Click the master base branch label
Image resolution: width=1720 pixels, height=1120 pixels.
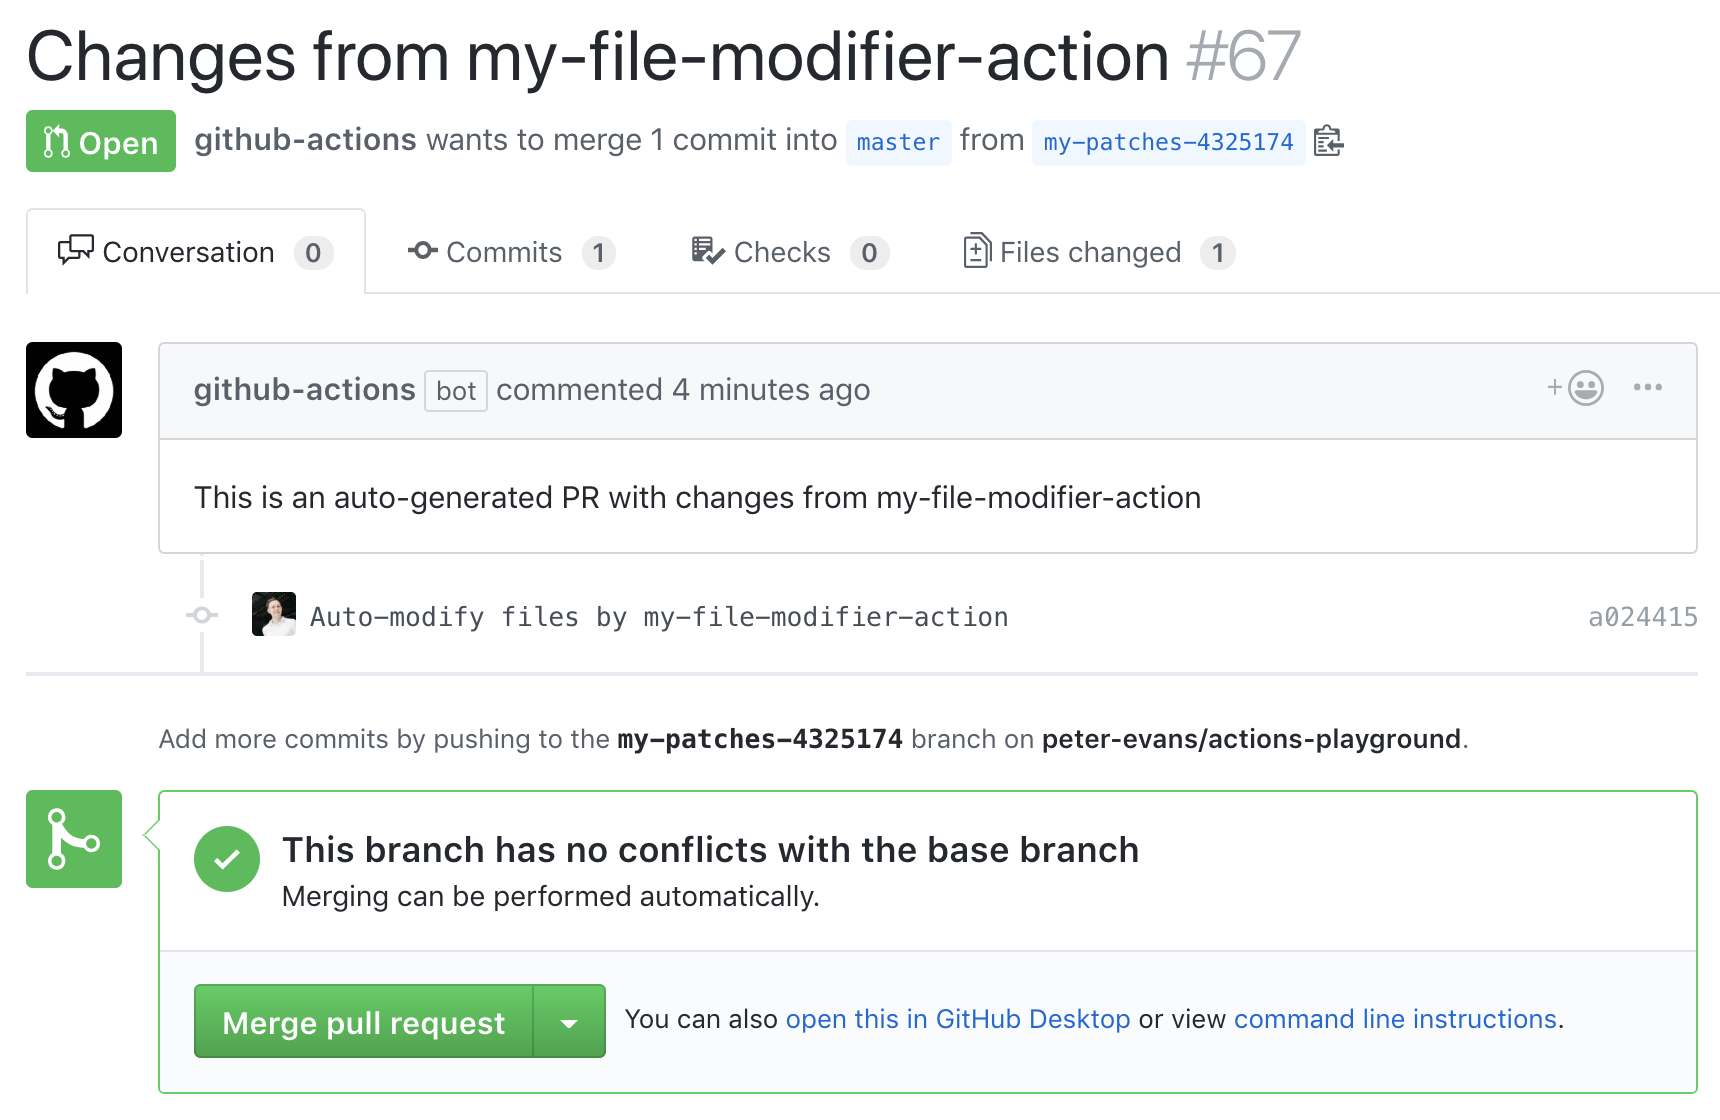[898, 142]
